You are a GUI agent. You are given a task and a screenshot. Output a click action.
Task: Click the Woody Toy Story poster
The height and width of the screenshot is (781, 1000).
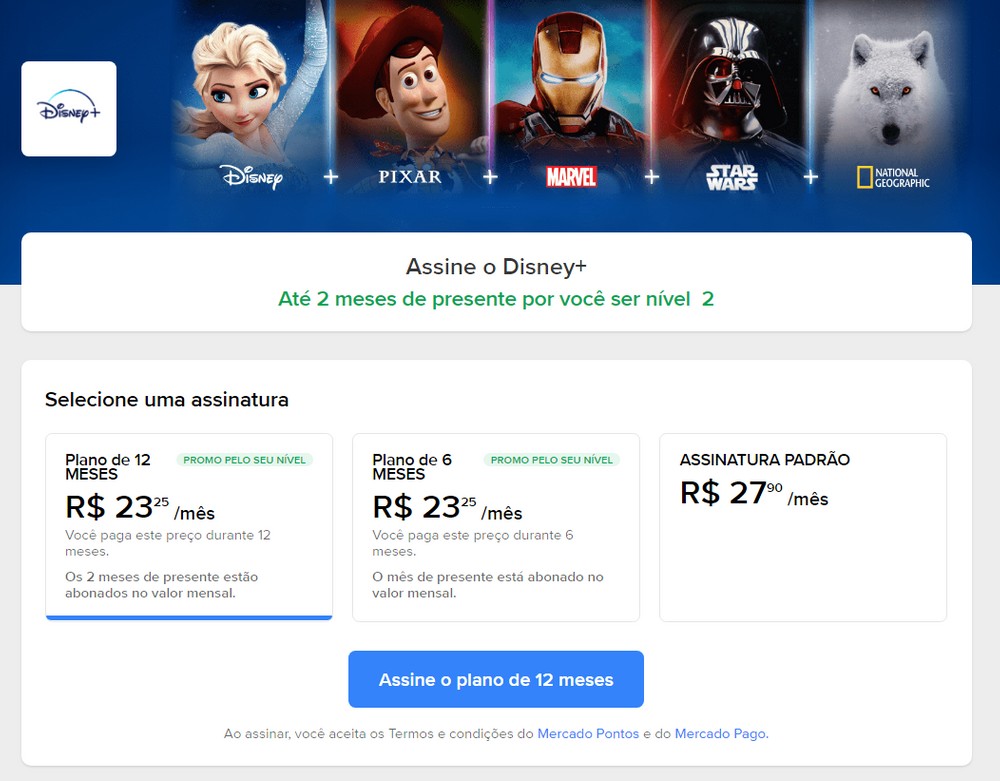(410, 80)
